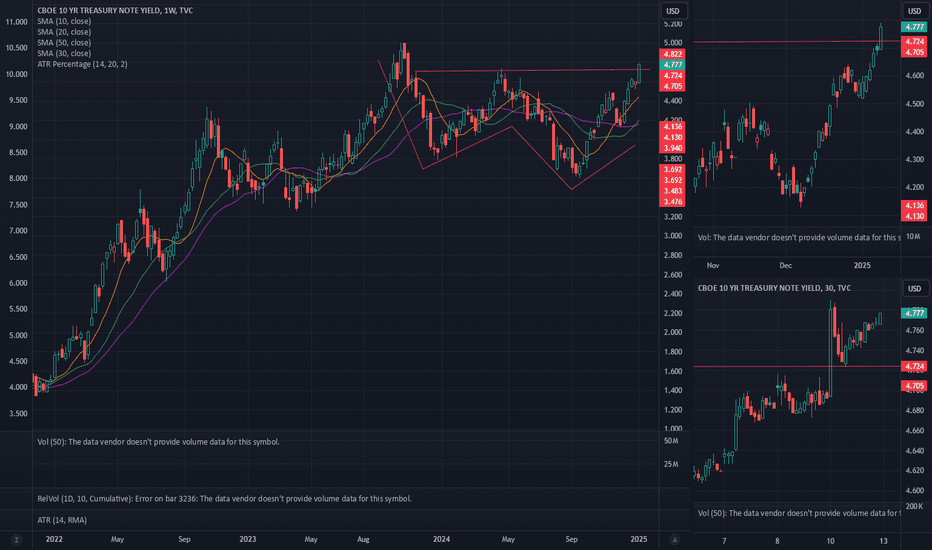
Task: Click the 2022 label on the weekly time axis
Action: (54, 539)
